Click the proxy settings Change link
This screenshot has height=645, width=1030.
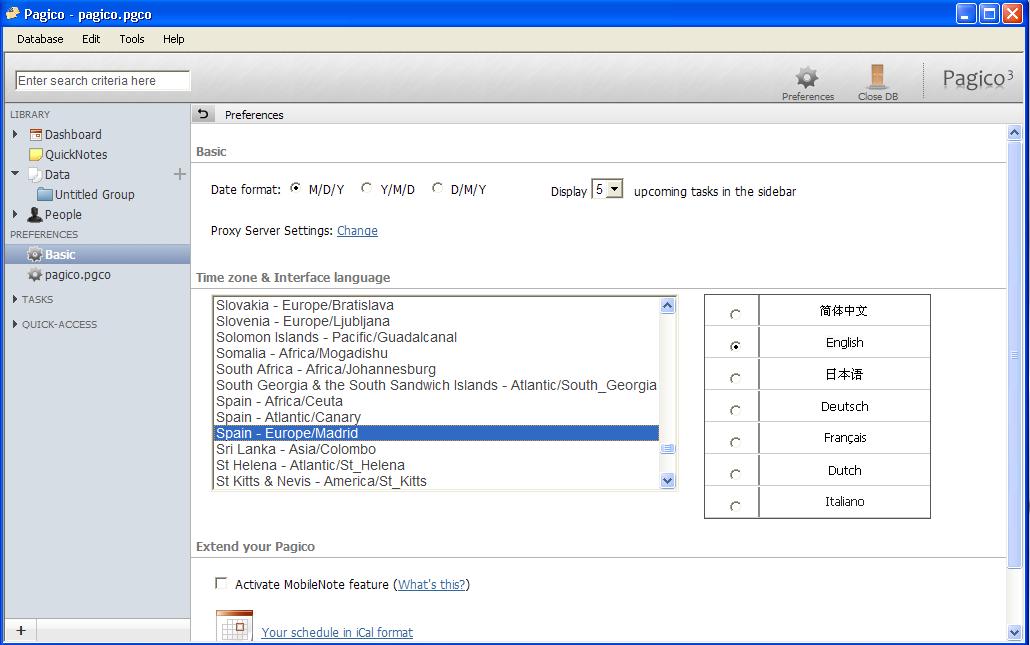click(x=357, y=231)
